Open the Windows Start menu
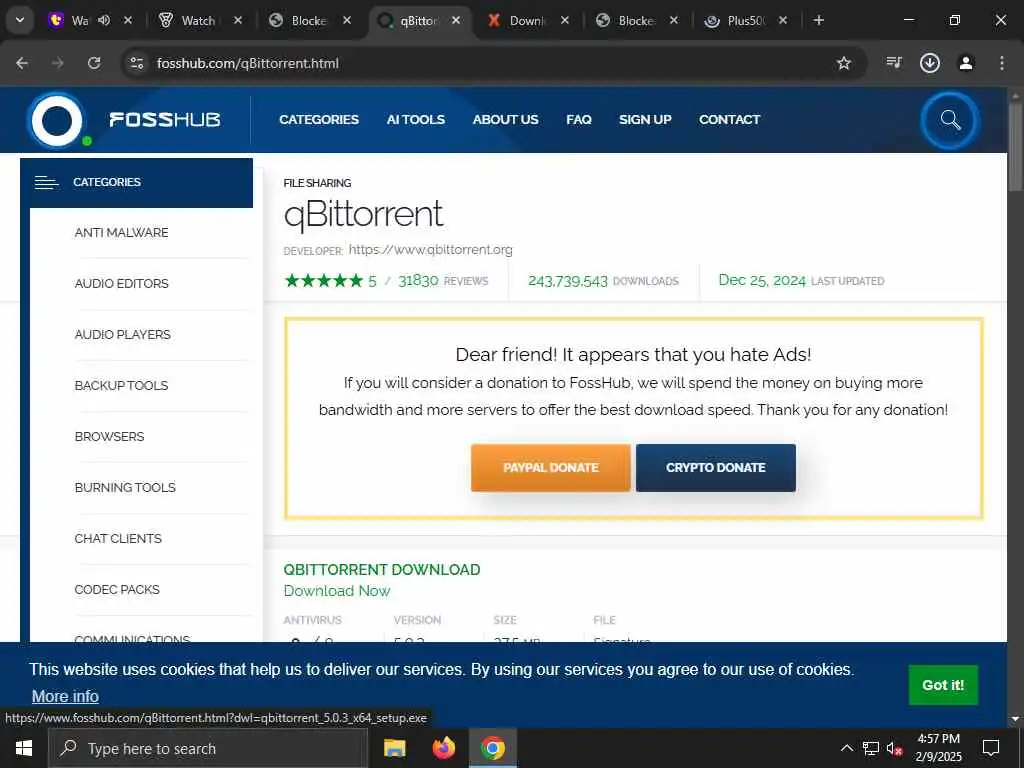The width and height of the screenshot is (1024, 768). (x=24, y=748)
